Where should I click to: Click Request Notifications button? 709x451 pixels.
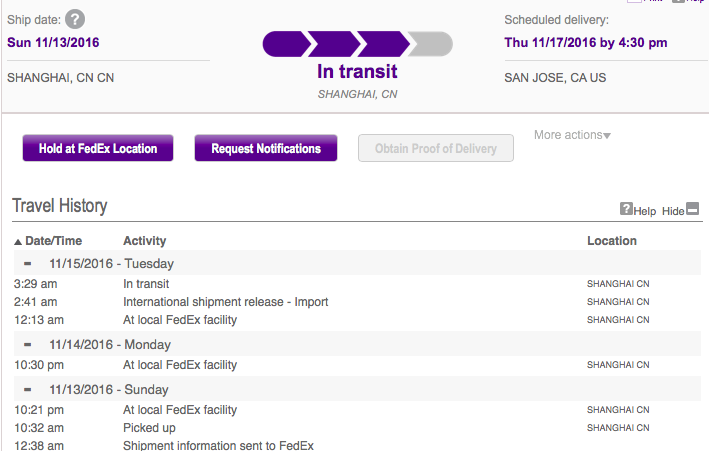[x=266, y=148]
